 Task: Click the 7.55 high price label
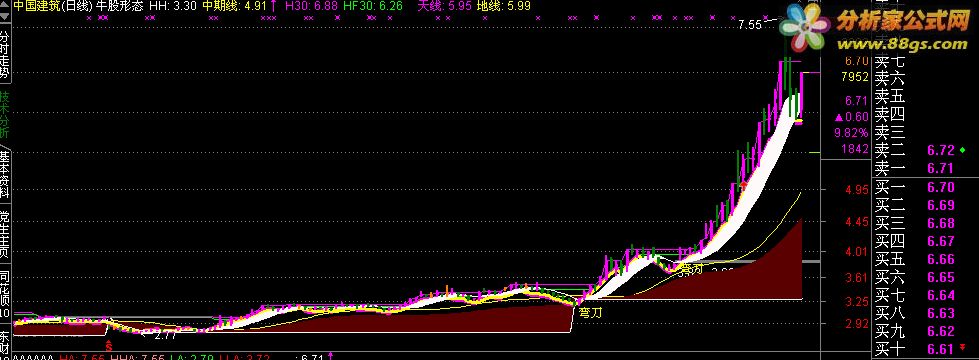coord(749,25)
